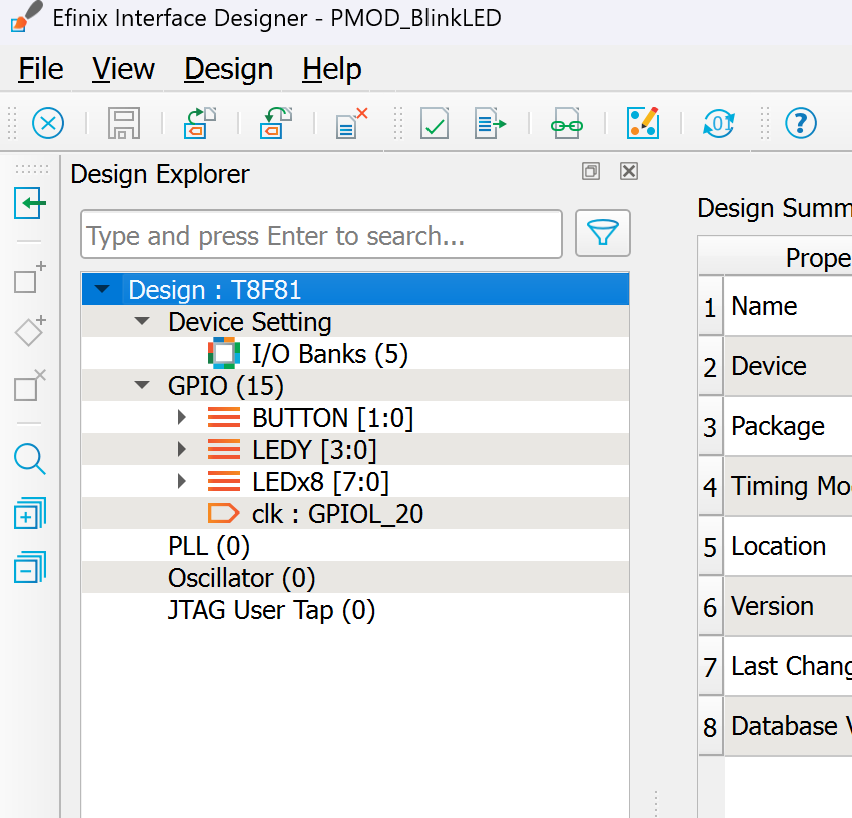Expand the LEDx8 [7:0] bus
The height and width of the screenshot is (818, 852).
[x=181, y=481]
